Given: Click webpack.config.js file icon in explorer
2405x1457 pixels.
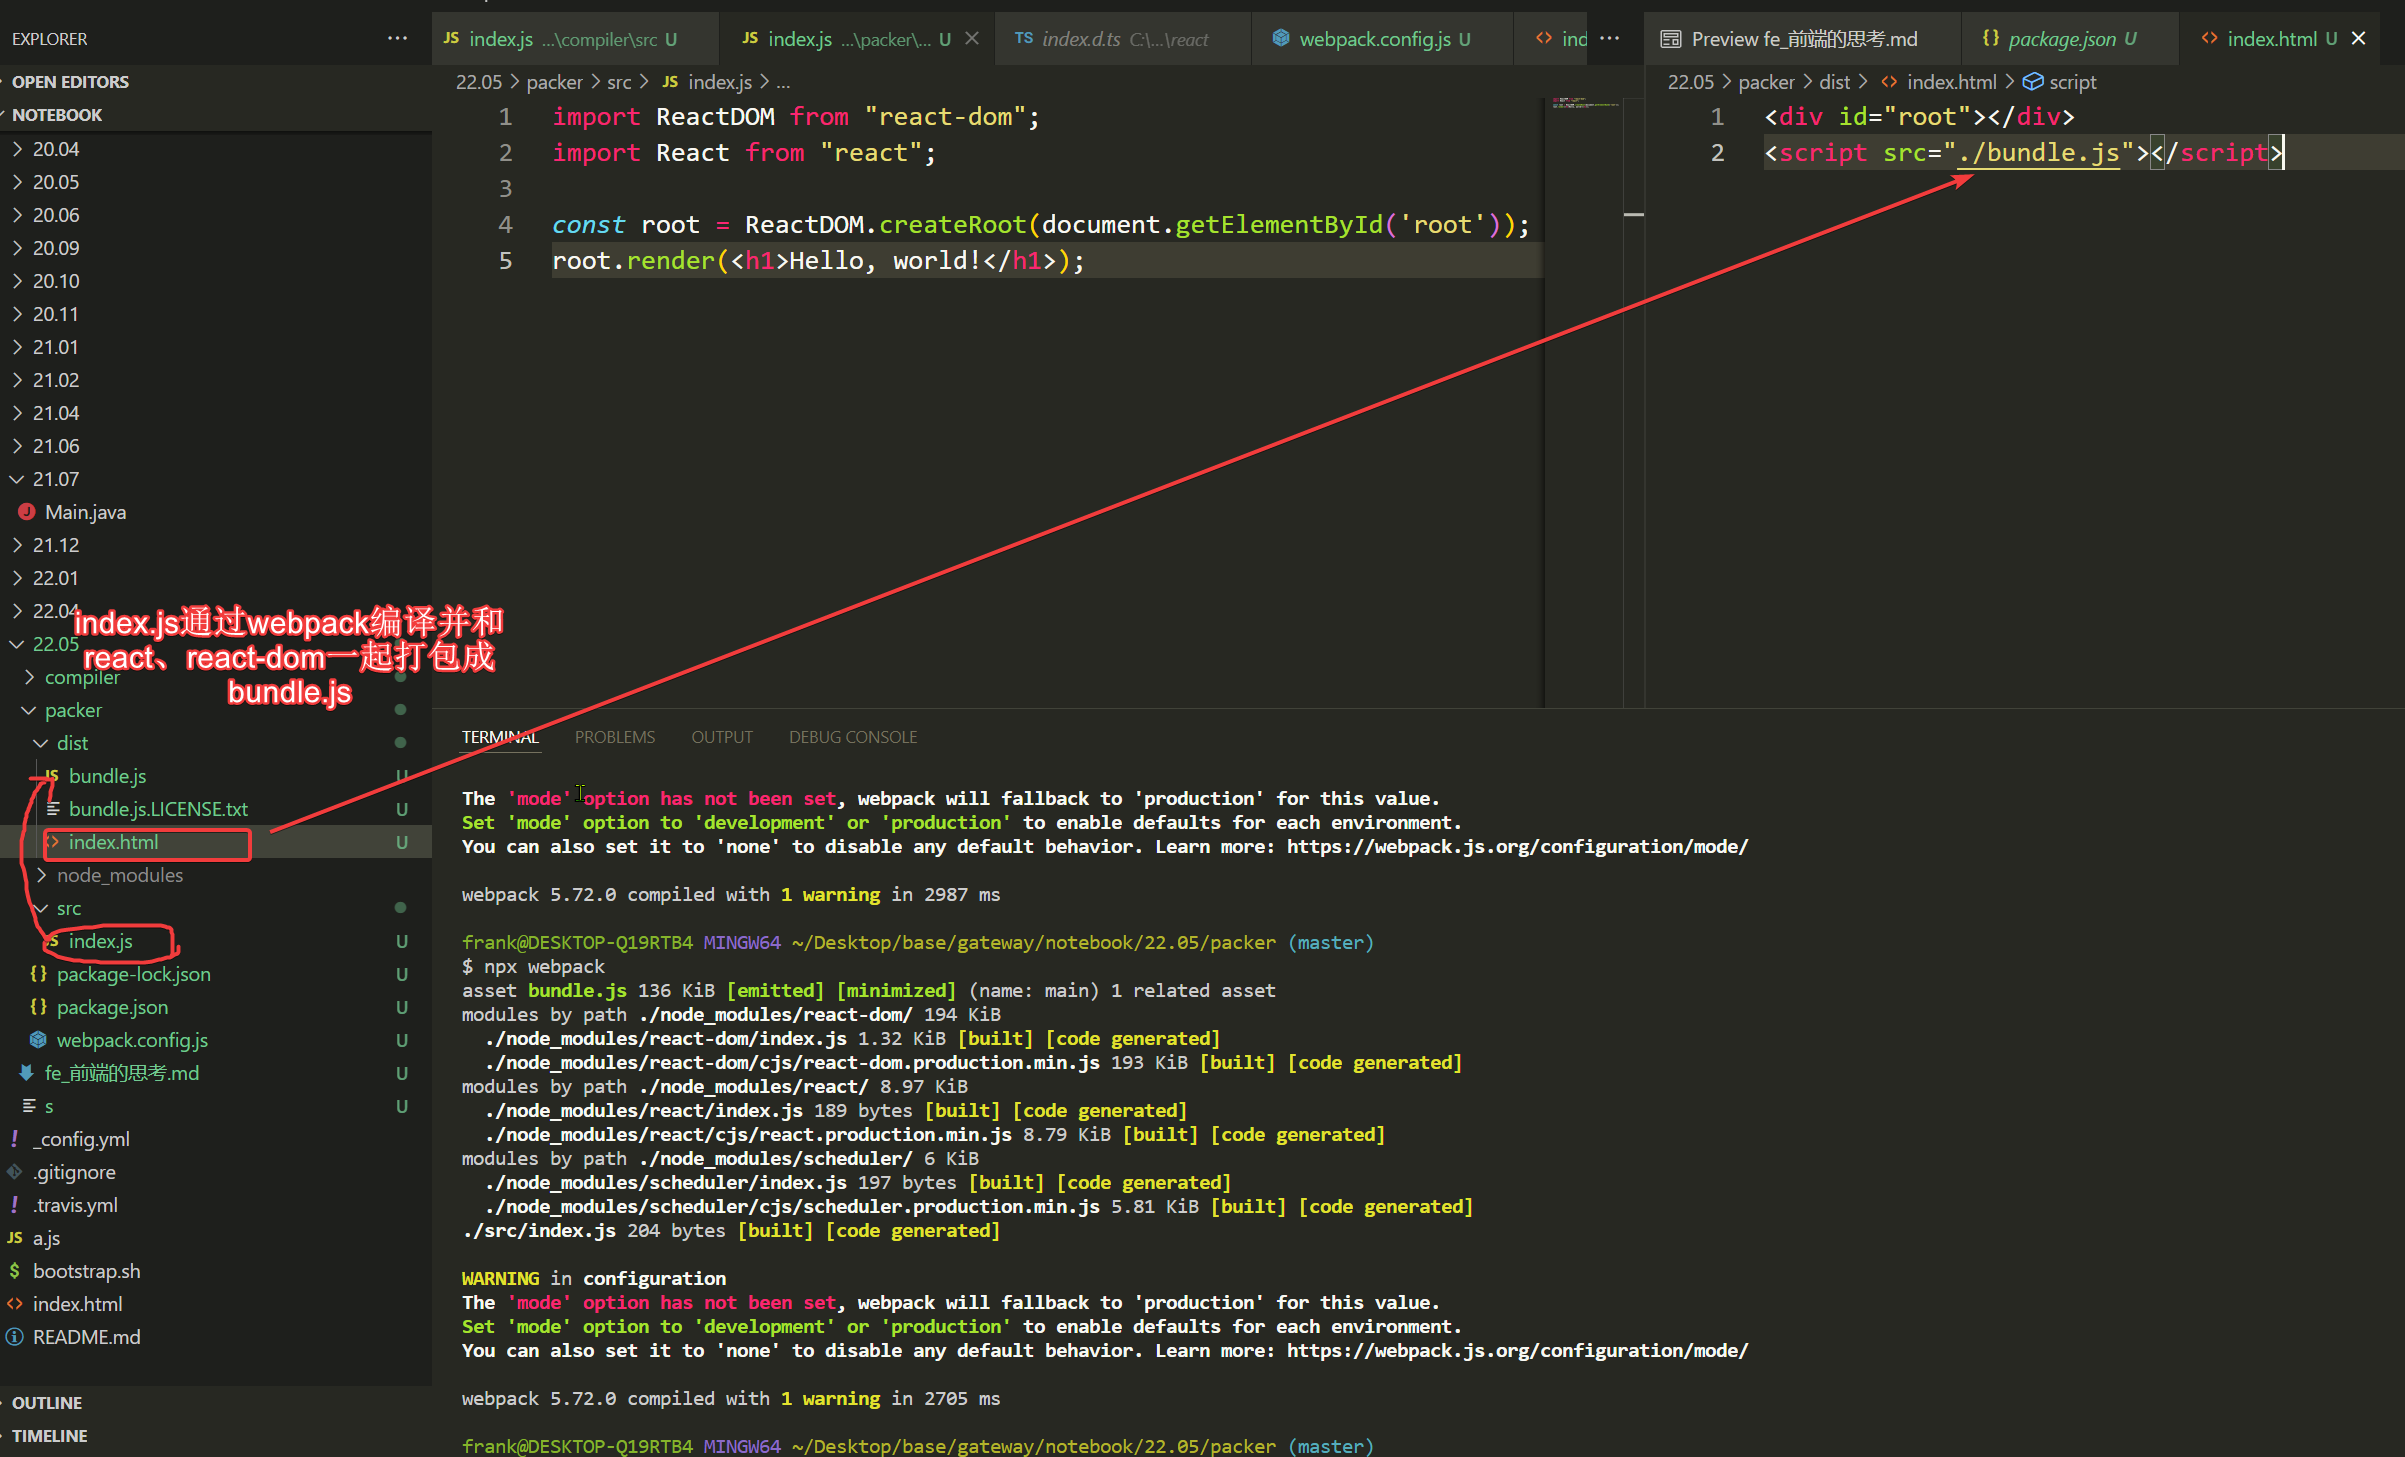Looking at the screenshot, I should (x=38, y=1040).
